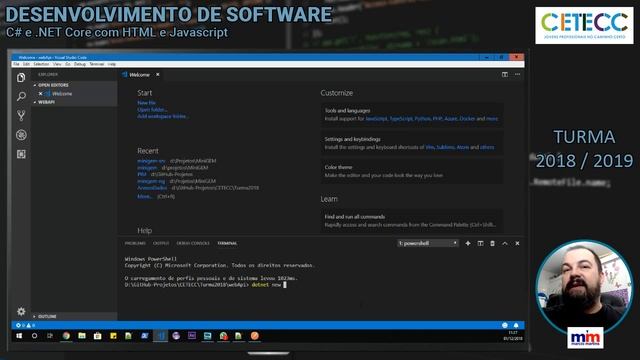Open the Debug menu
The image size is (640, 360).
tap(80, 64)
